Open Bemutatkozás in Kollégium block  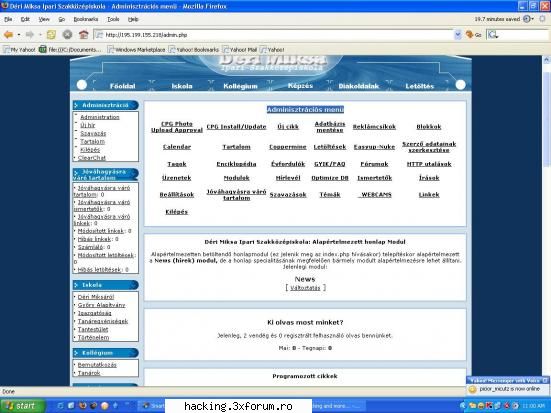[97, 365]
